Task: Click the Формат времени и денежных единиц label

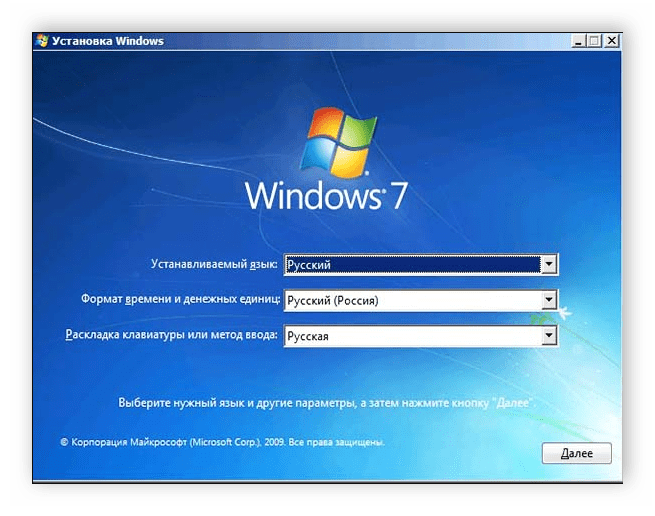Action: (x=180, y=299)
